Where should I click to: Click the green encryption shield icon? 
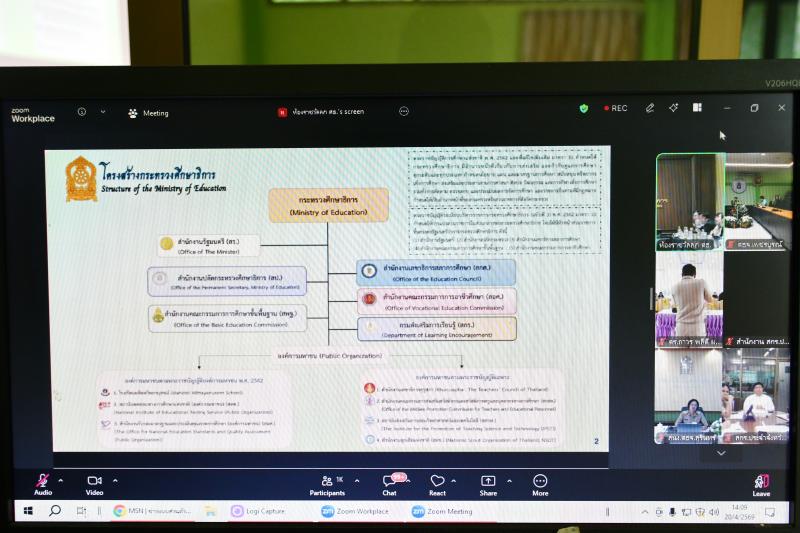click(x=584, y=108)
